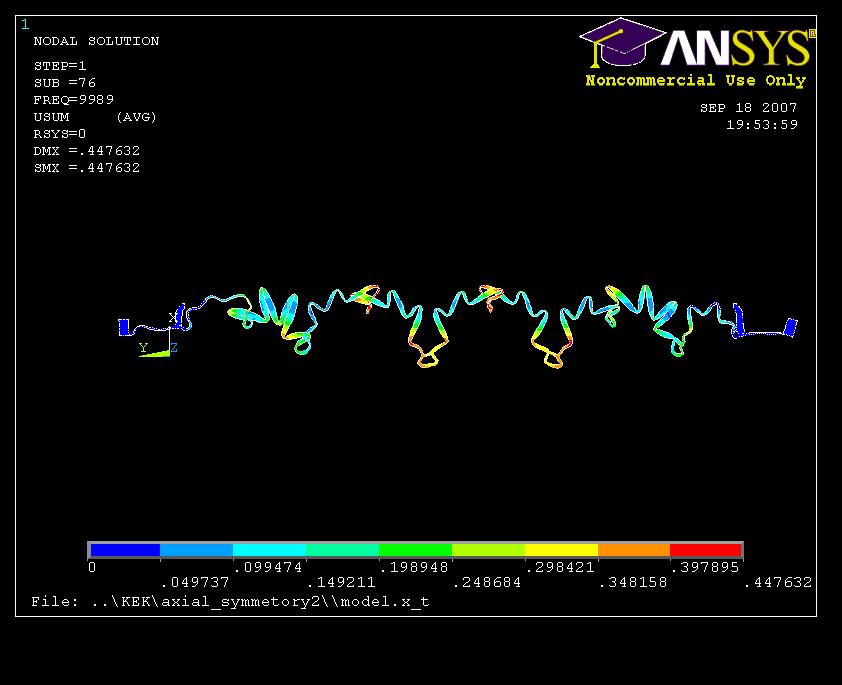Click the USUM label text

coord(52,116)
